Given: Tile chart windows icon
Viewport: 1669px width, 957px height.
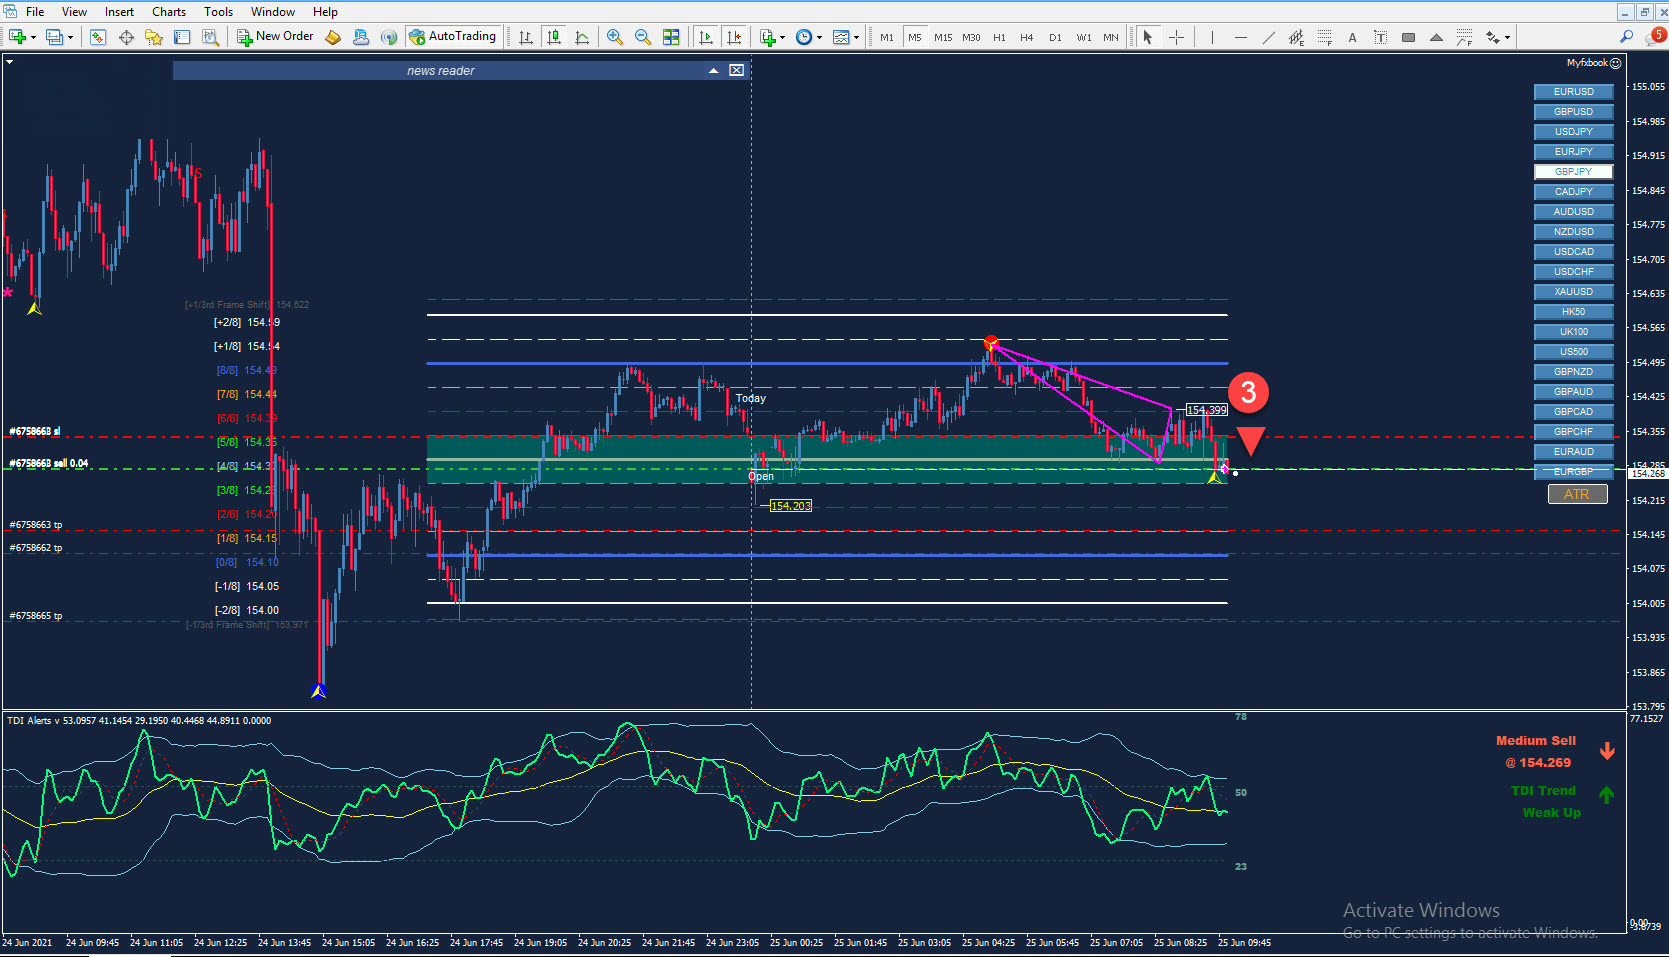Looking at the screenshot, I should coord(671,37).
